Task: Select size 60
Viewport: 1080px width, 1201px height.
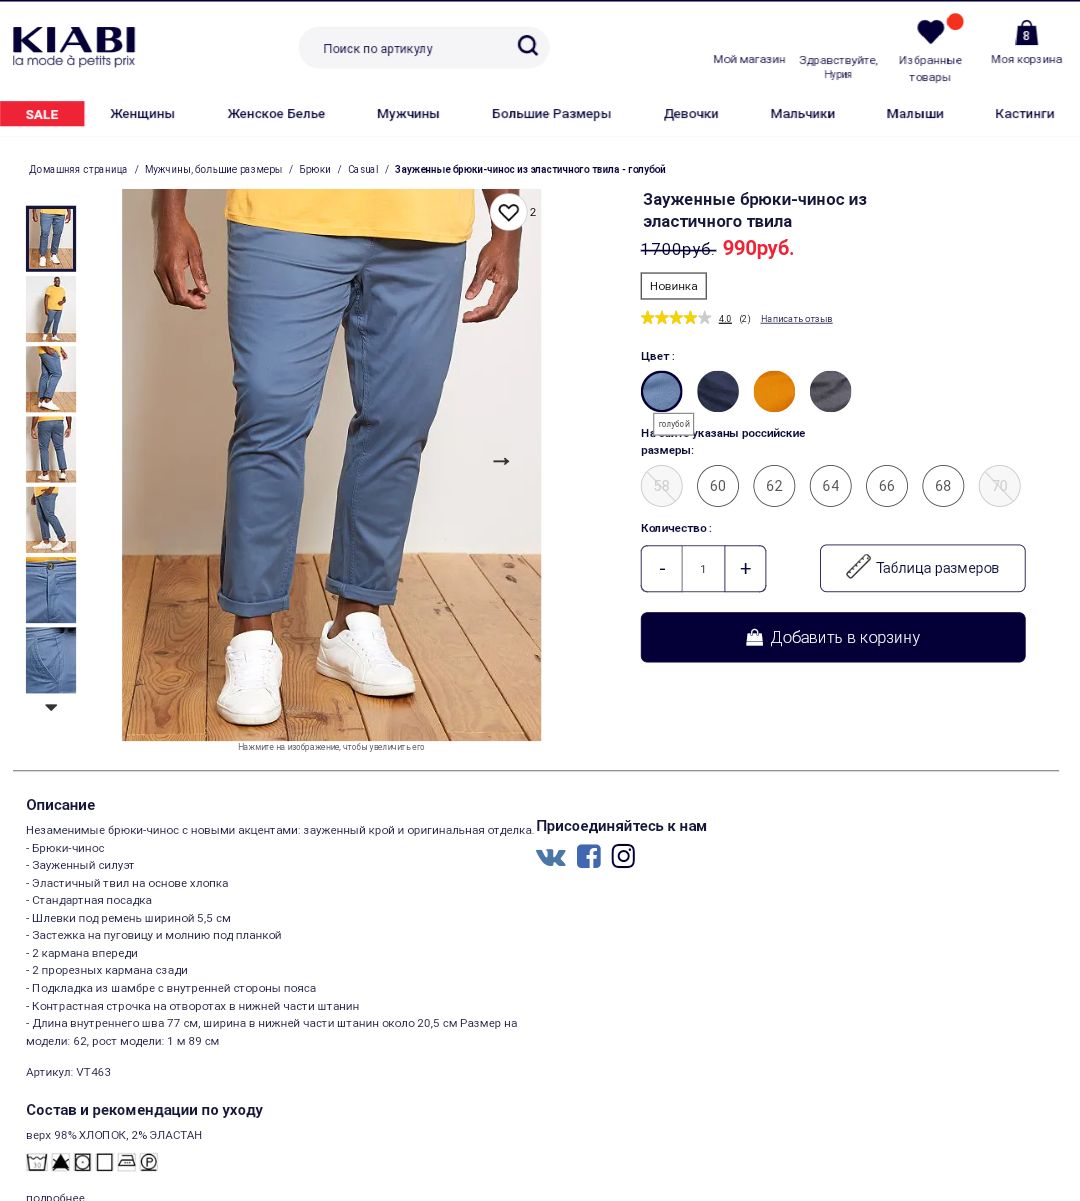Action: (x=718, y=486)
